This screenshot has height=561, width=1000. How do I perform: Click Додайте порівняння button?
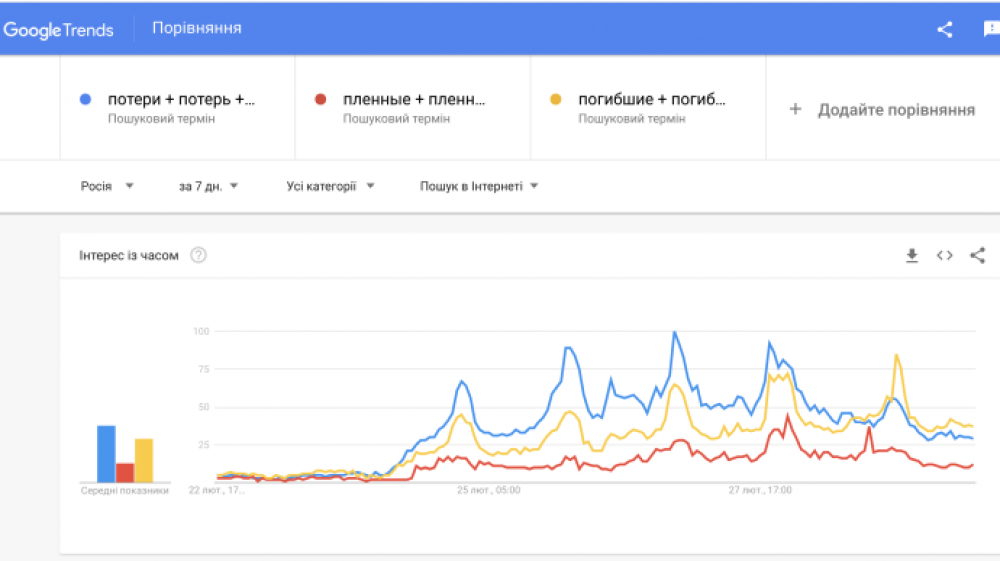coord(895,110)
